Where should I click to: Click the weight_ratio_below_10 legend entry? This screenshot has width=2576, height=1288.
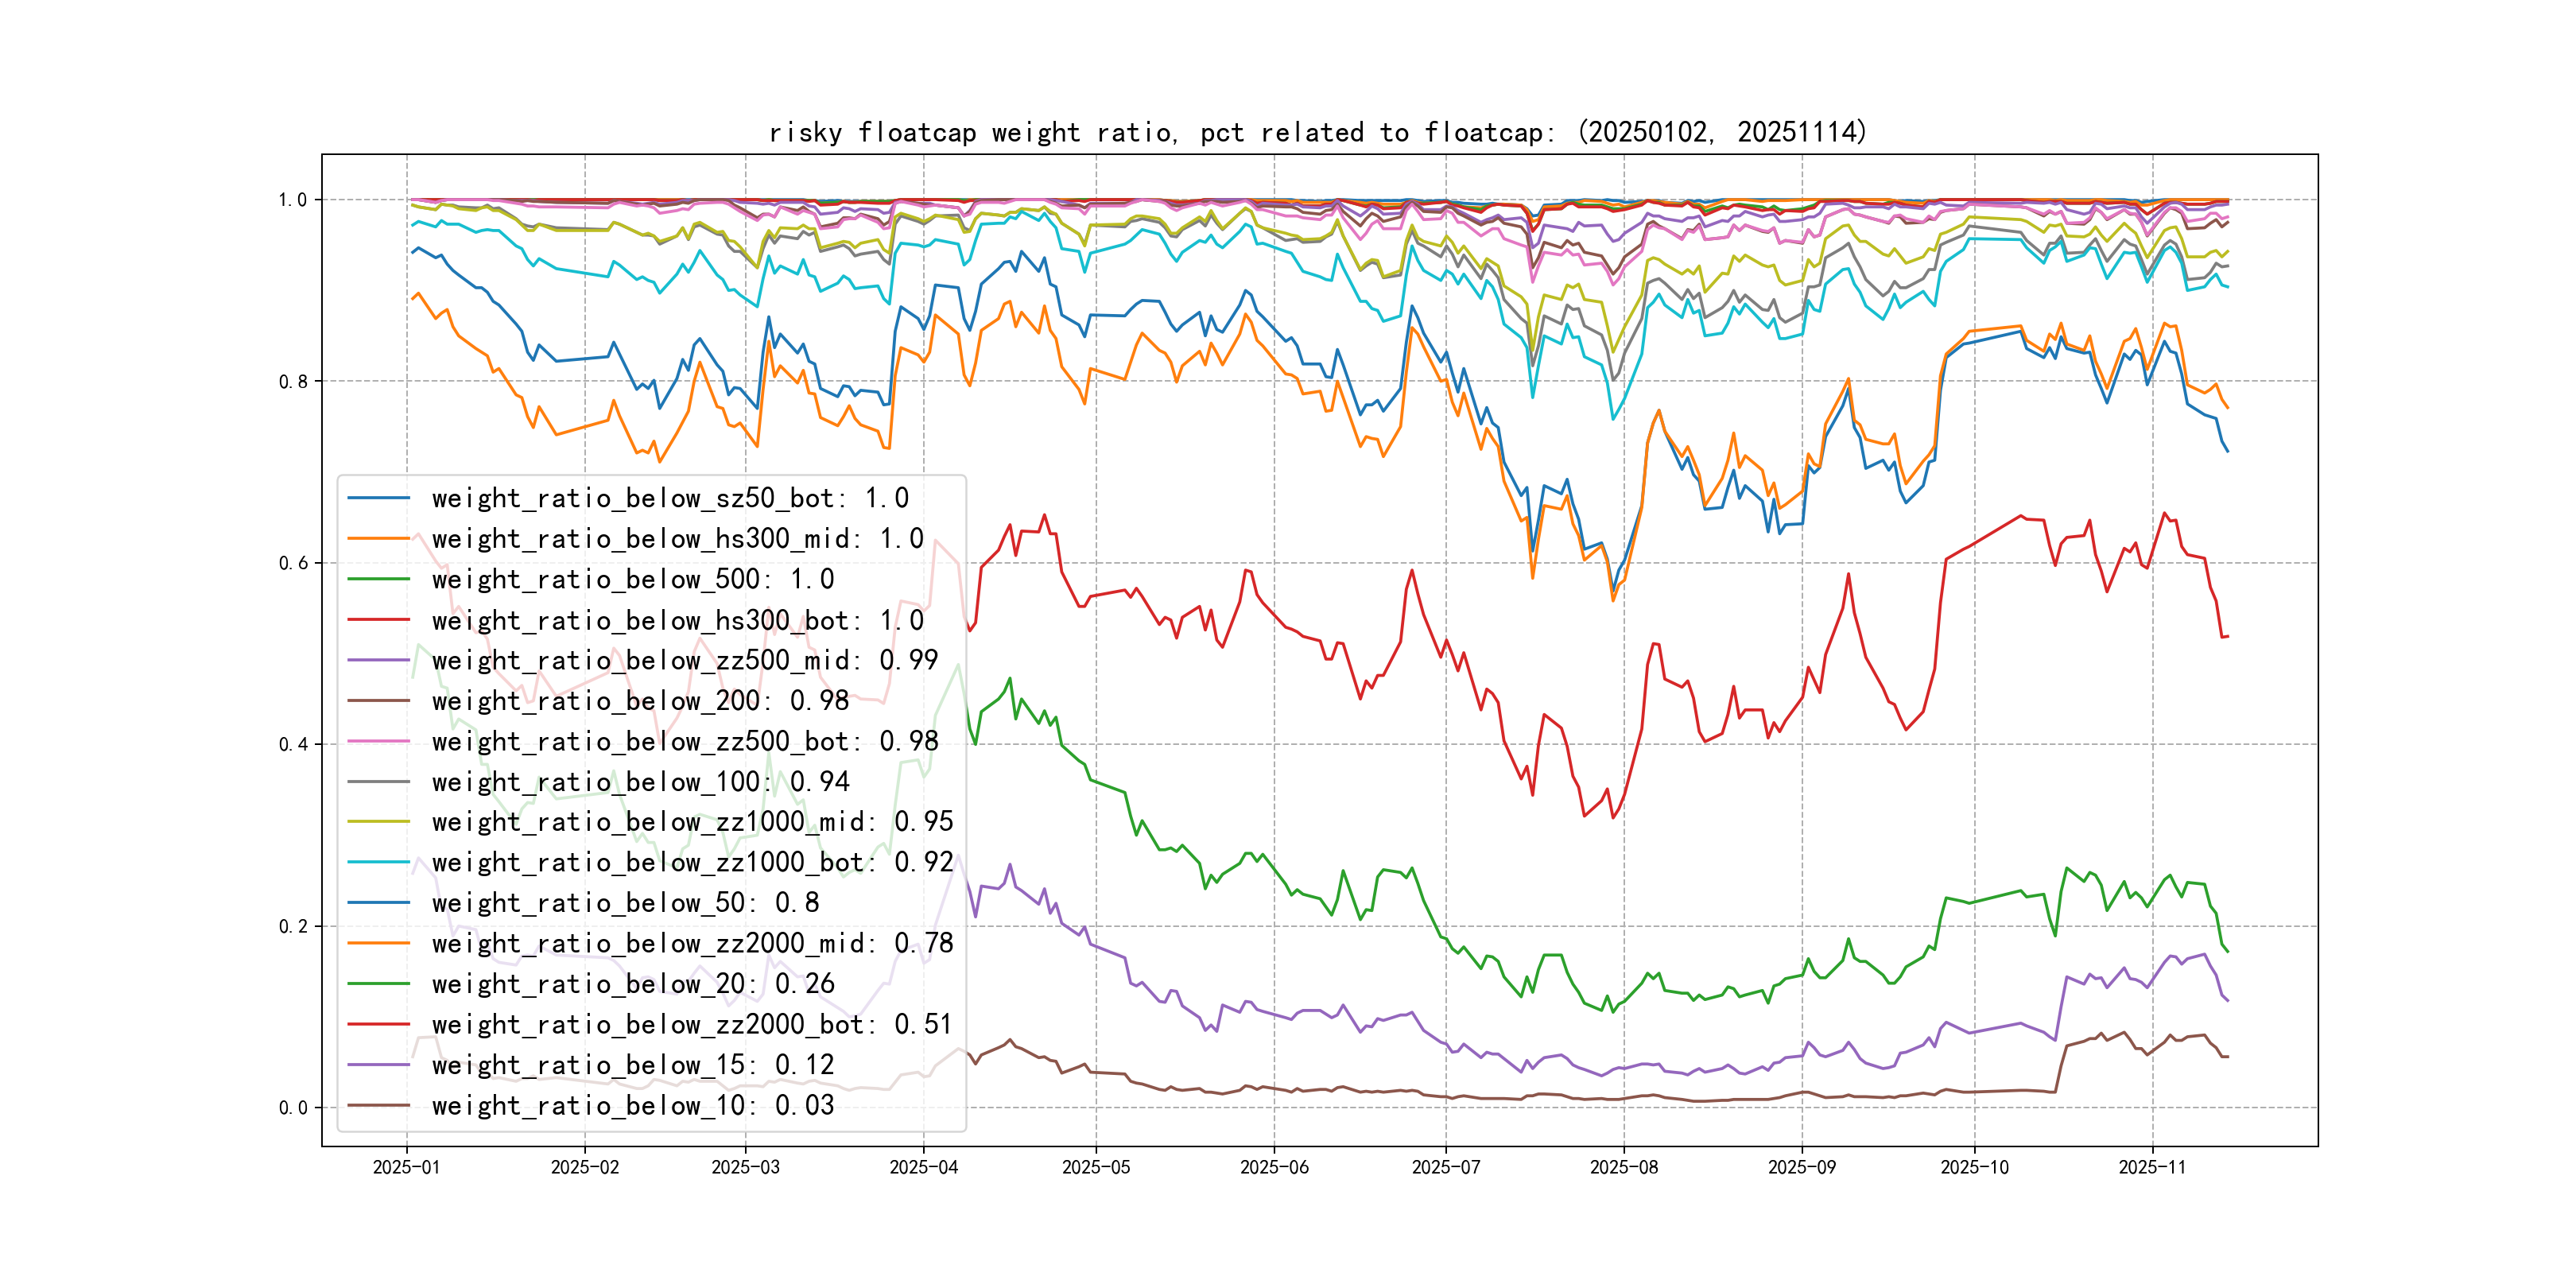(x=632, y=1105)
